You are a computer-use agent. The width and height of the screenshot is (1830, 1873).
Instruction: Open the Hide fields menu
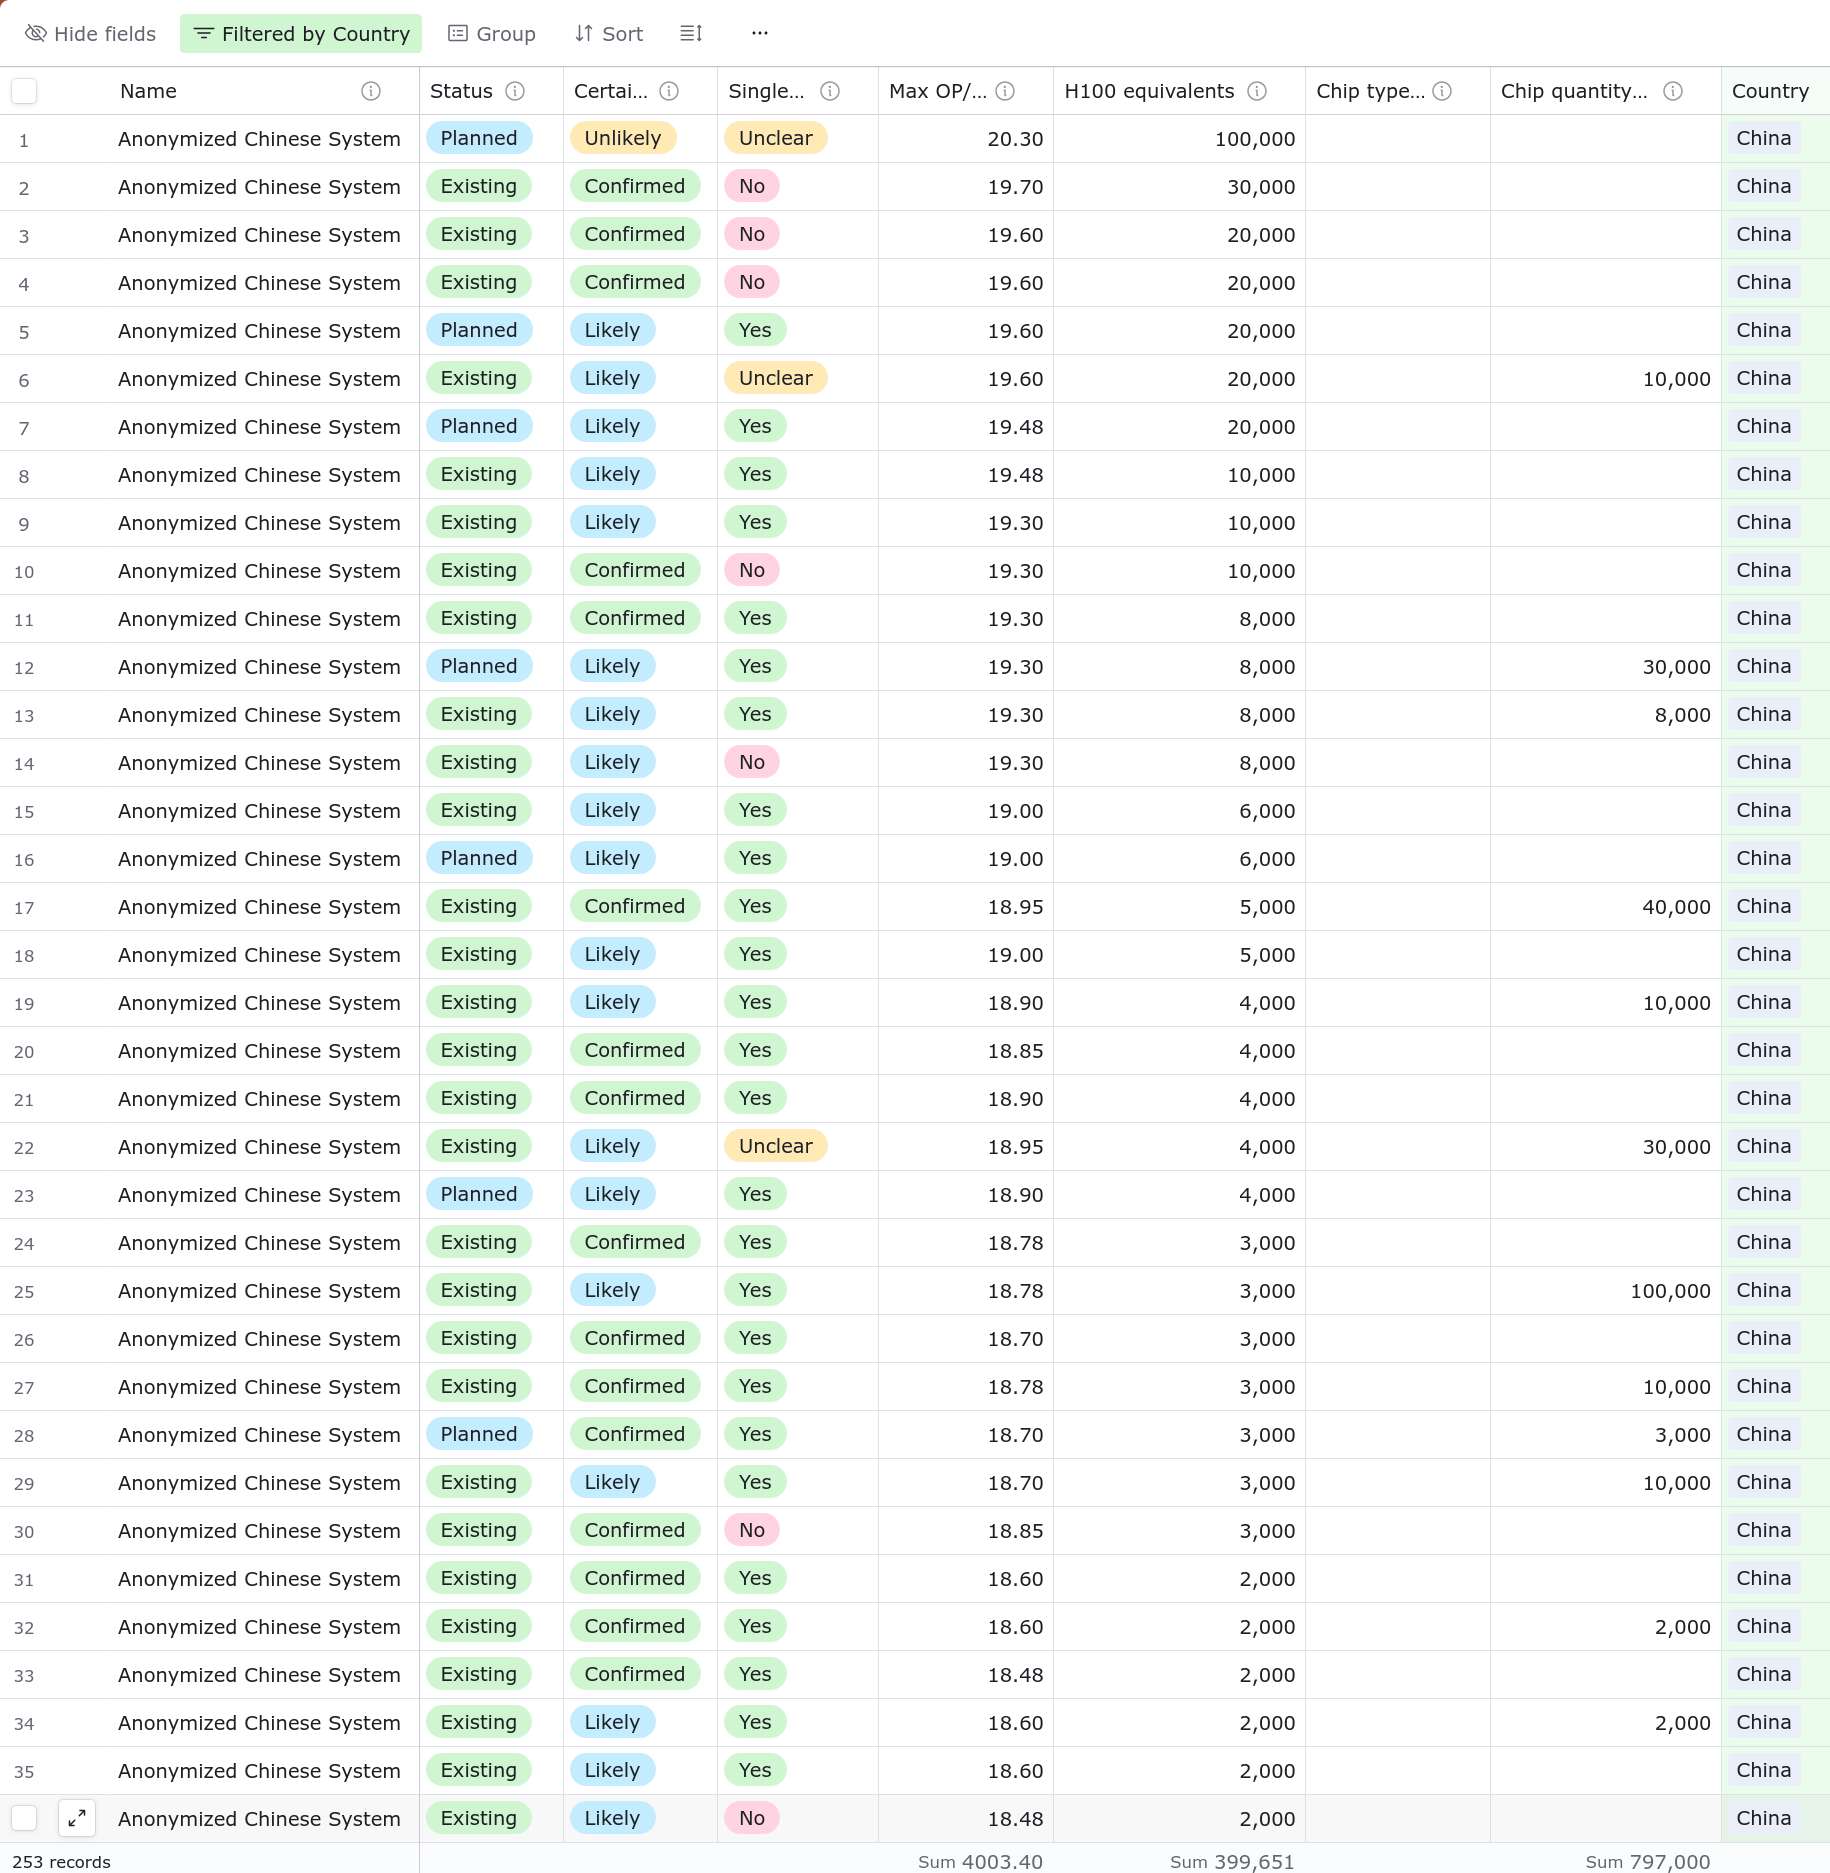point(91,34)
